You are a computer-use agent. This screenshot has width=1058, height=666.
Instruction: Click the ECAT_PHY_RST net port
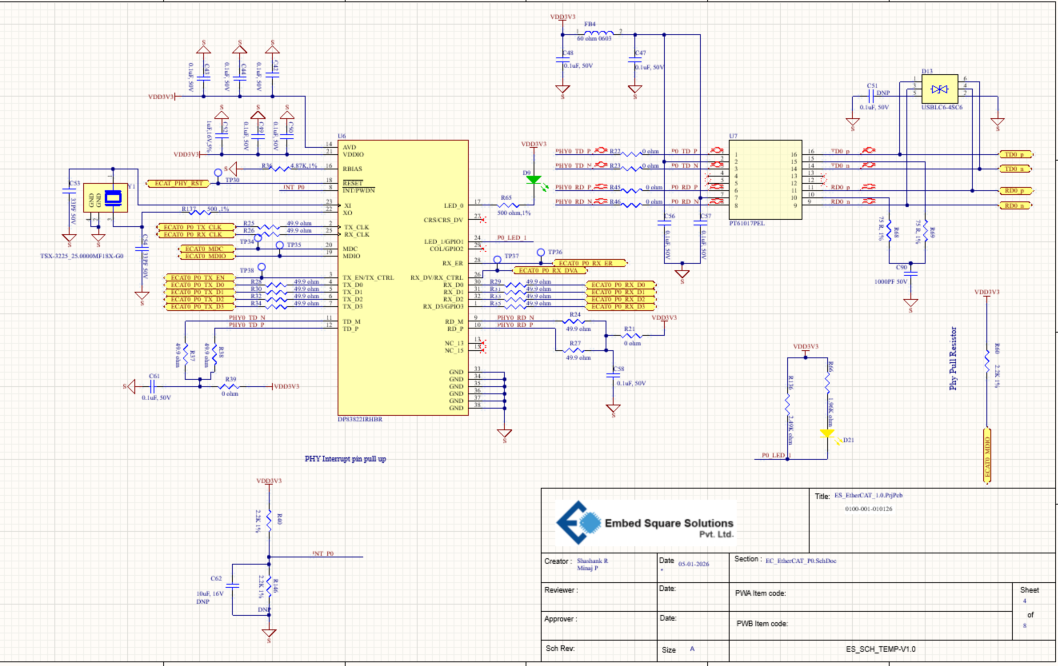tap(177, 184)
